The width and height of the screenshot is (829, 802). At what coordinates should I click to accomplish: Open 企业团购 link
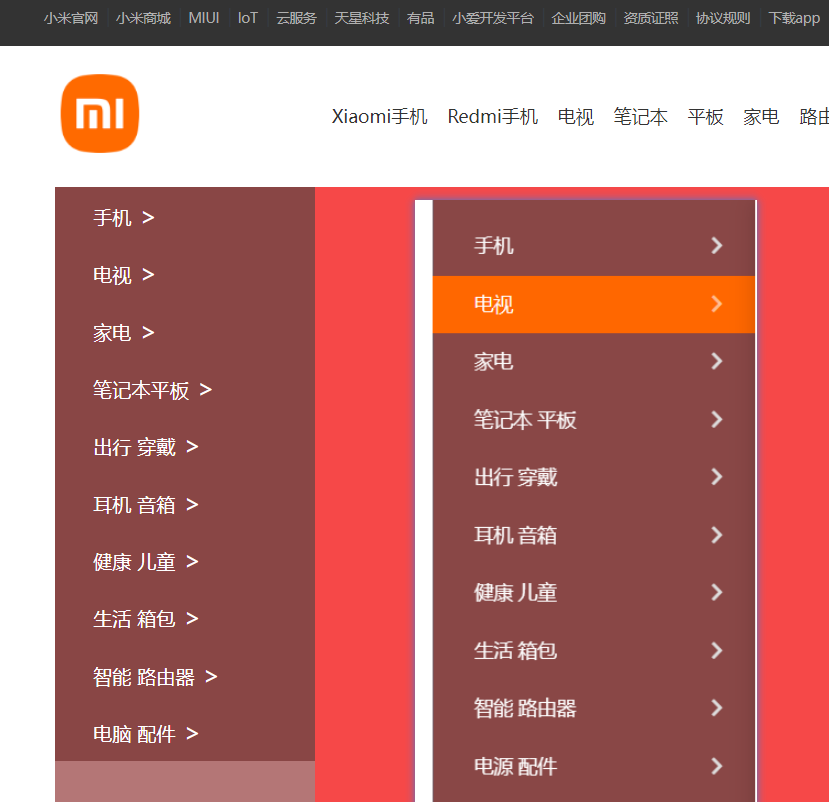578,19
